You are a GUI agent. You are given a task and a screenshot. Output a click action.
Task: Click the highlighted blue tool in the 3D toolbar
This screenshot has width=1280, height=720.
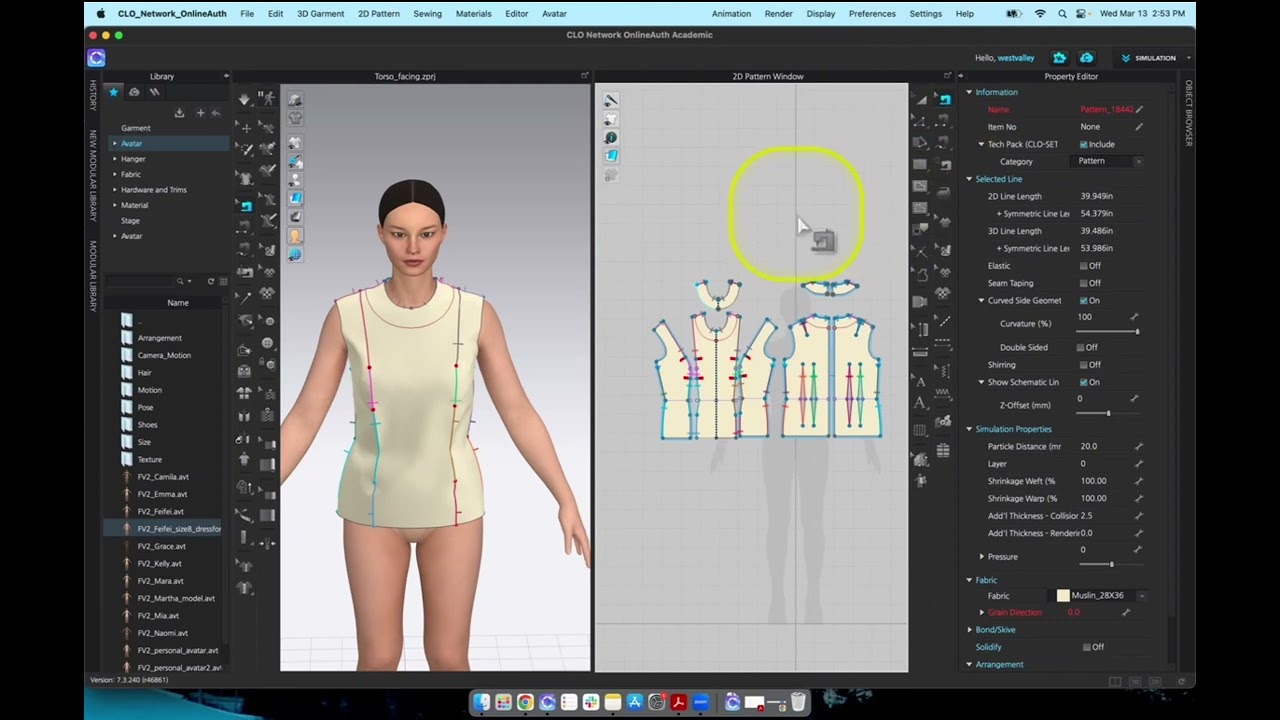(246, 205)
